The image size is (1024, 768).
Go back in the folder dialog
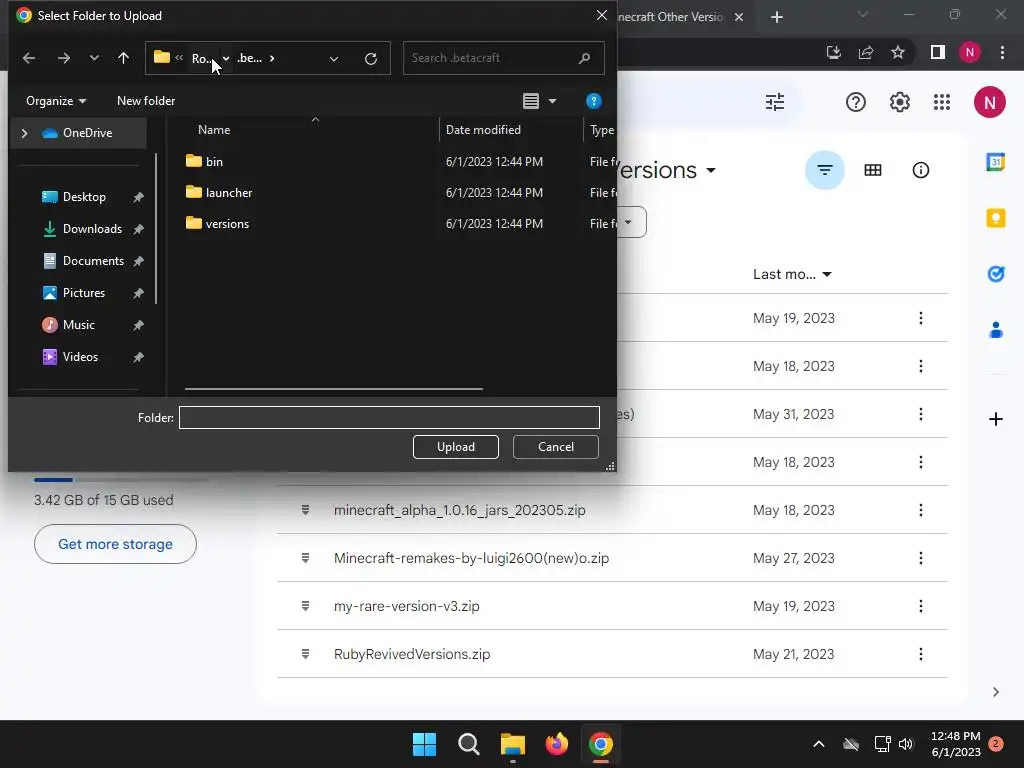click(29, 58)
